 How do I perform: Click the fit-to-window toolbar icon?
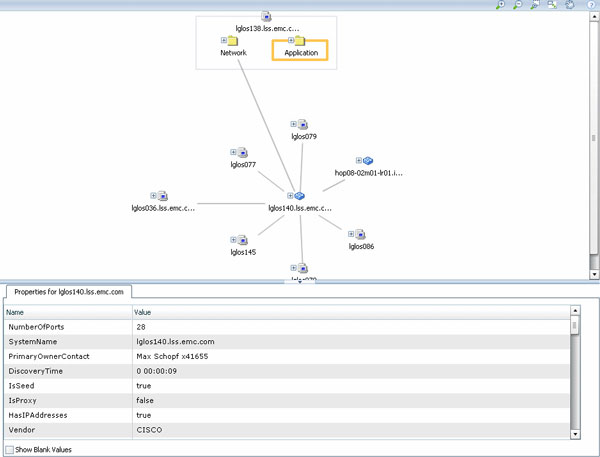point(552,5)
